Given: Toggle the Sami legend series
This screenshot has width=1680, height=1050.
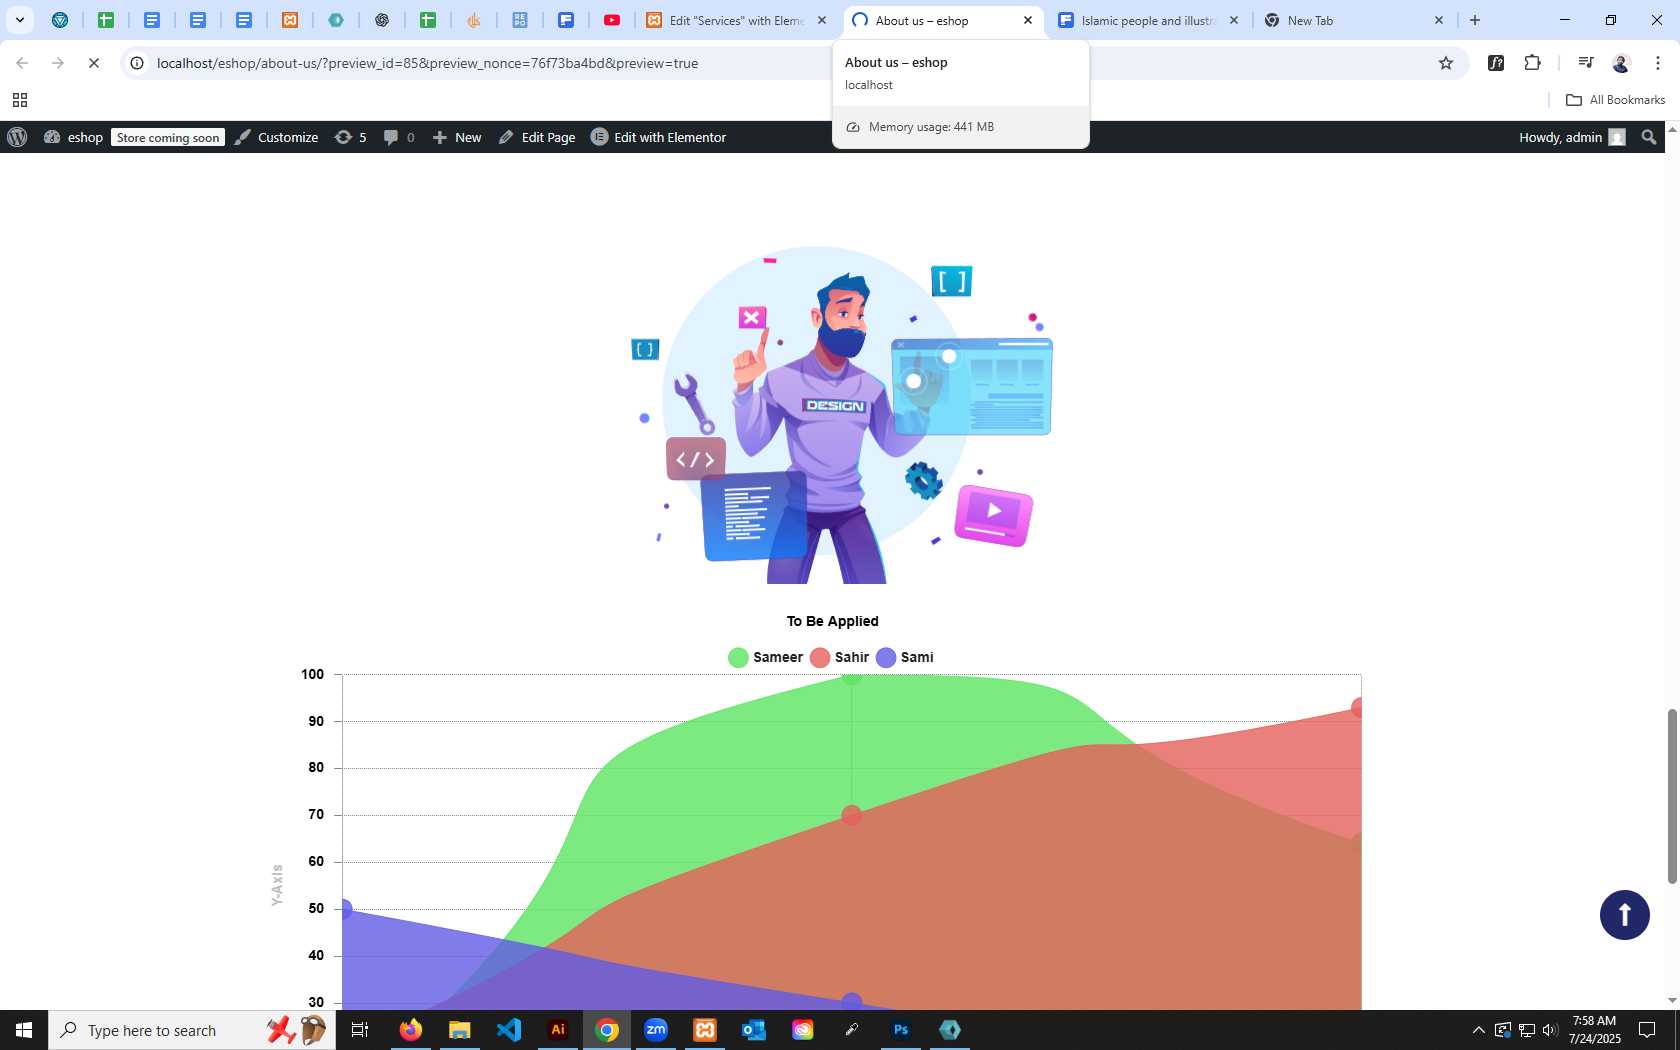Looking at the screenshot, I should pos(905,657).
